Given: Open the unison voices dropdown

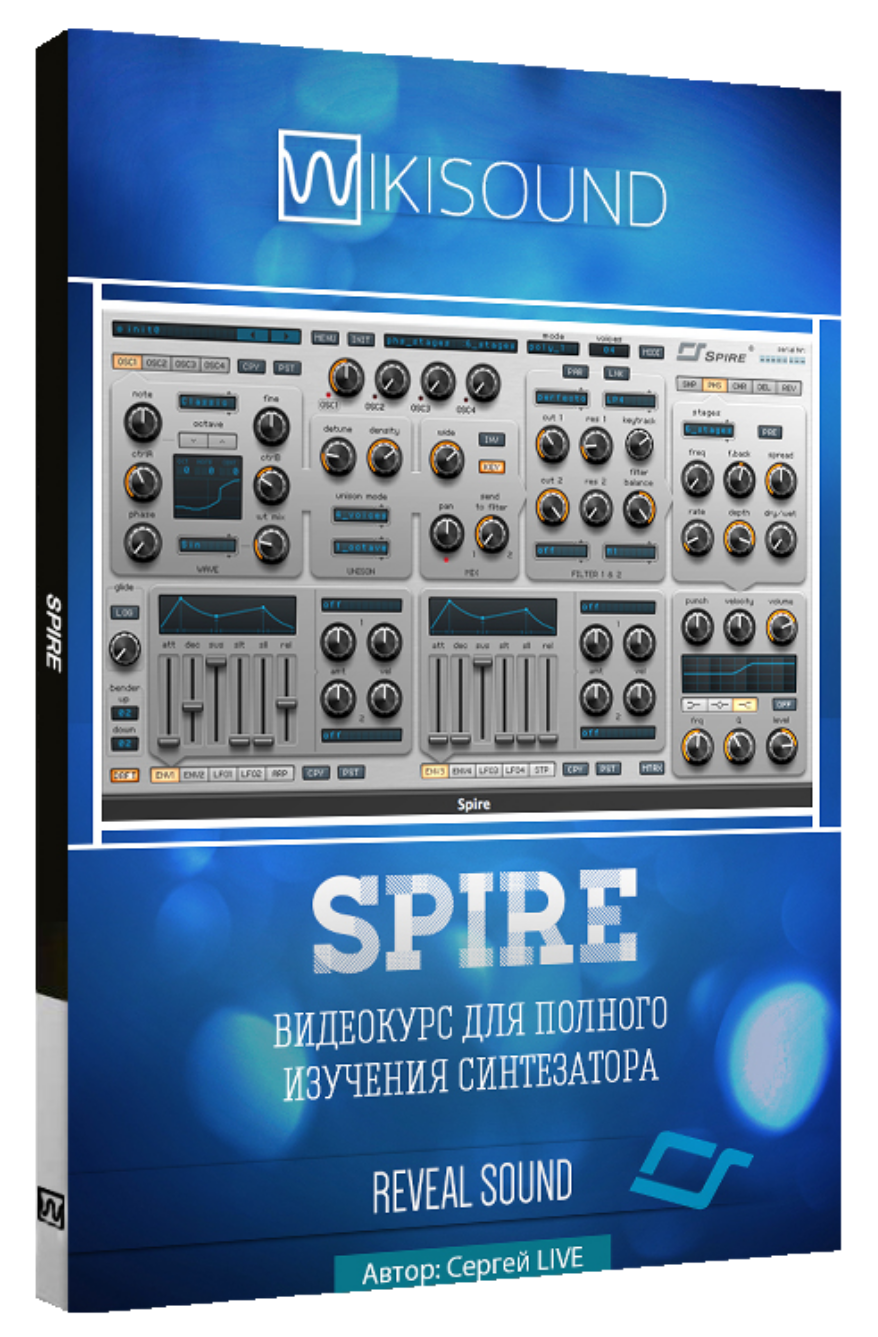Looking at the screenshot, I should click(x=361, y=515).
